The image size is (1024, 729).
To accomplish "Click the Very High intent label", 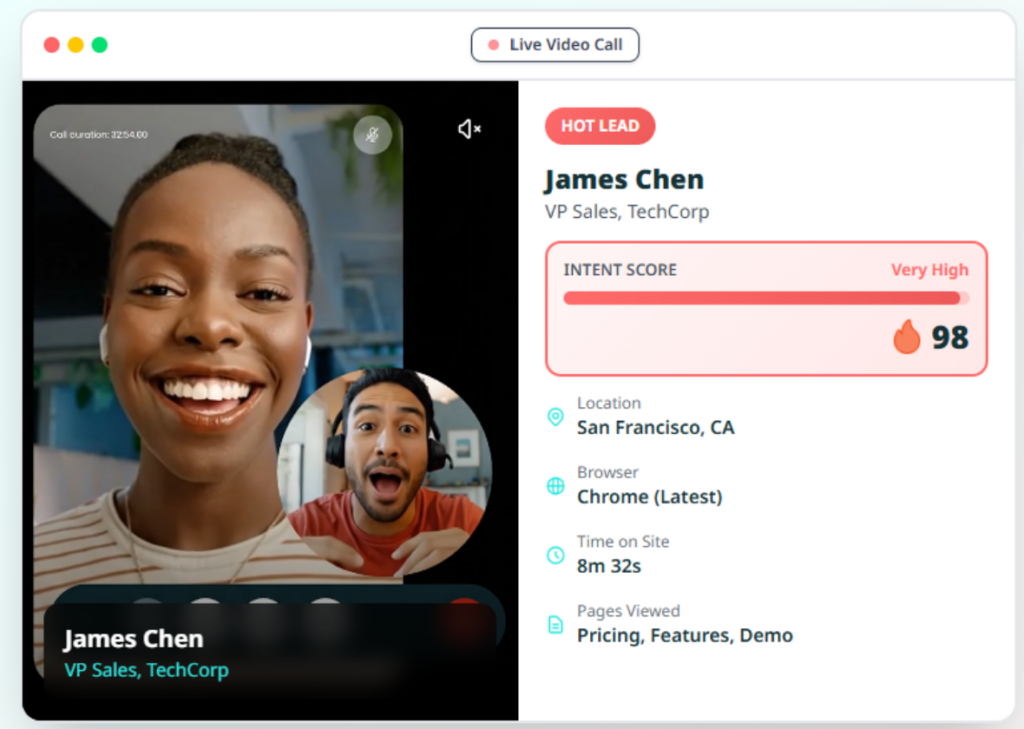I will click(x=929, y=270).
